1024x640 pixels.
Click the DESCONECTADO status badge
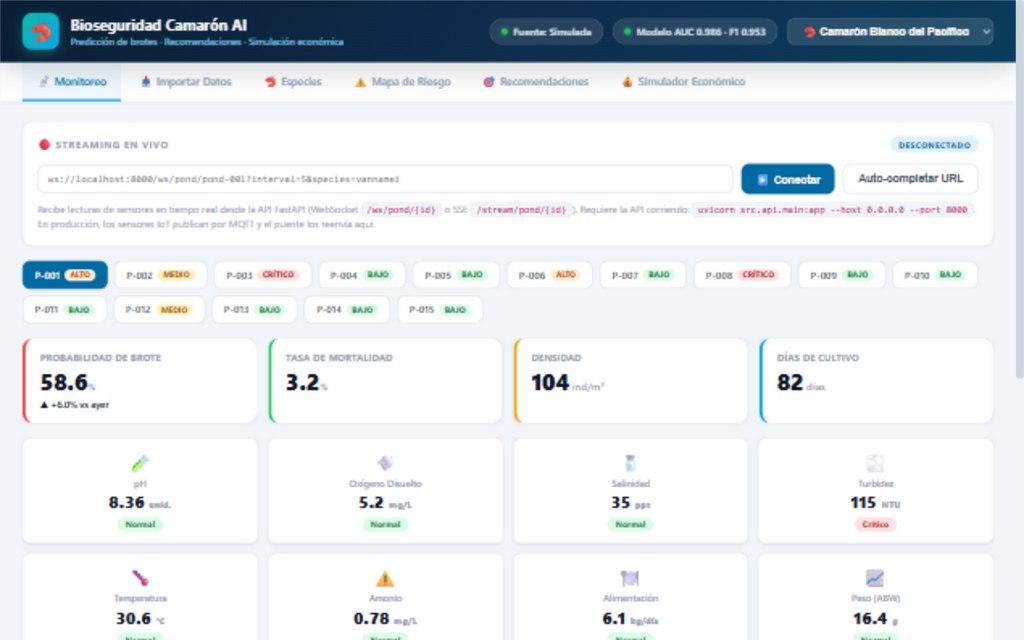click(934, 145)
